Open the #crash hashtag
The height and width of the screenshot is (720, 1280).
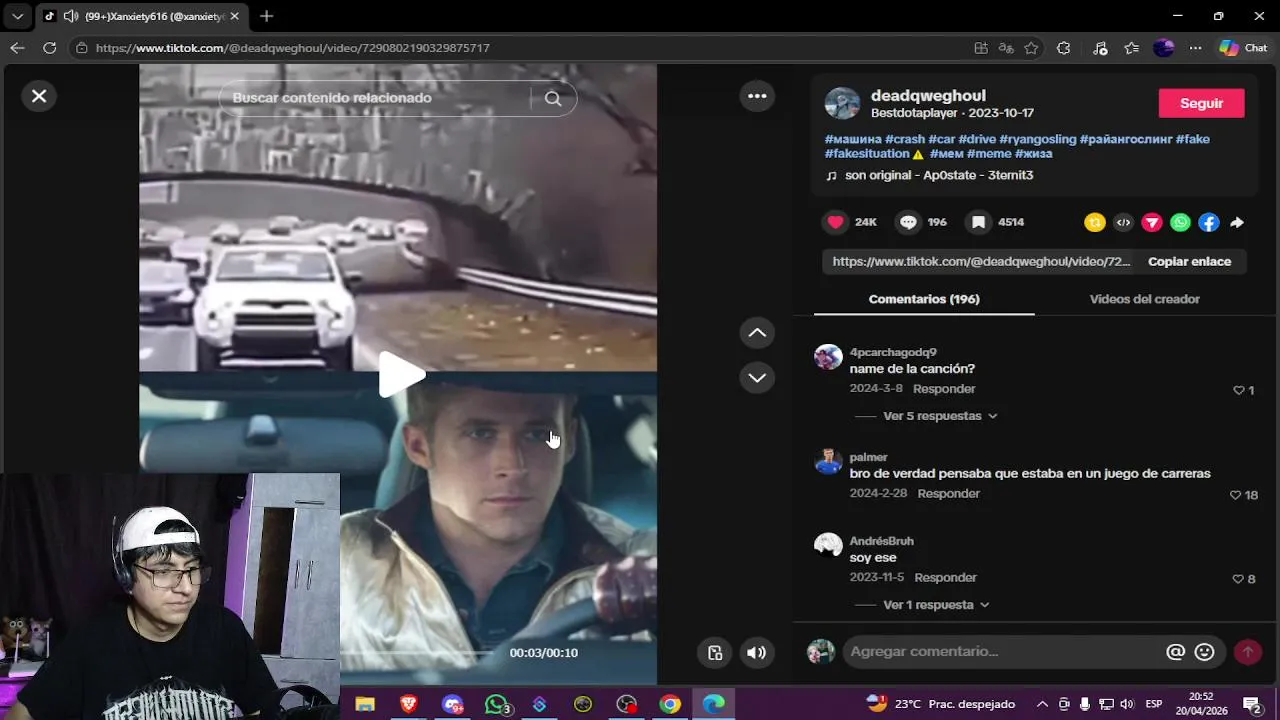click(x=905, y=139)
